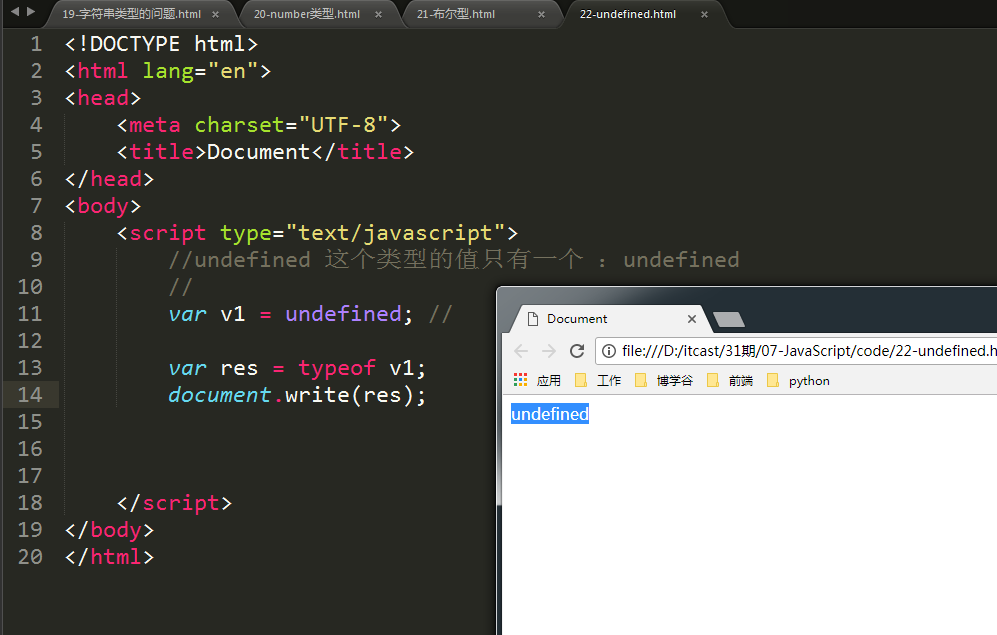Viewport: 997px width, 635px height.
Task: Click the site info icon in address bar
Action: pyautogui.click(x=609, y=351)
